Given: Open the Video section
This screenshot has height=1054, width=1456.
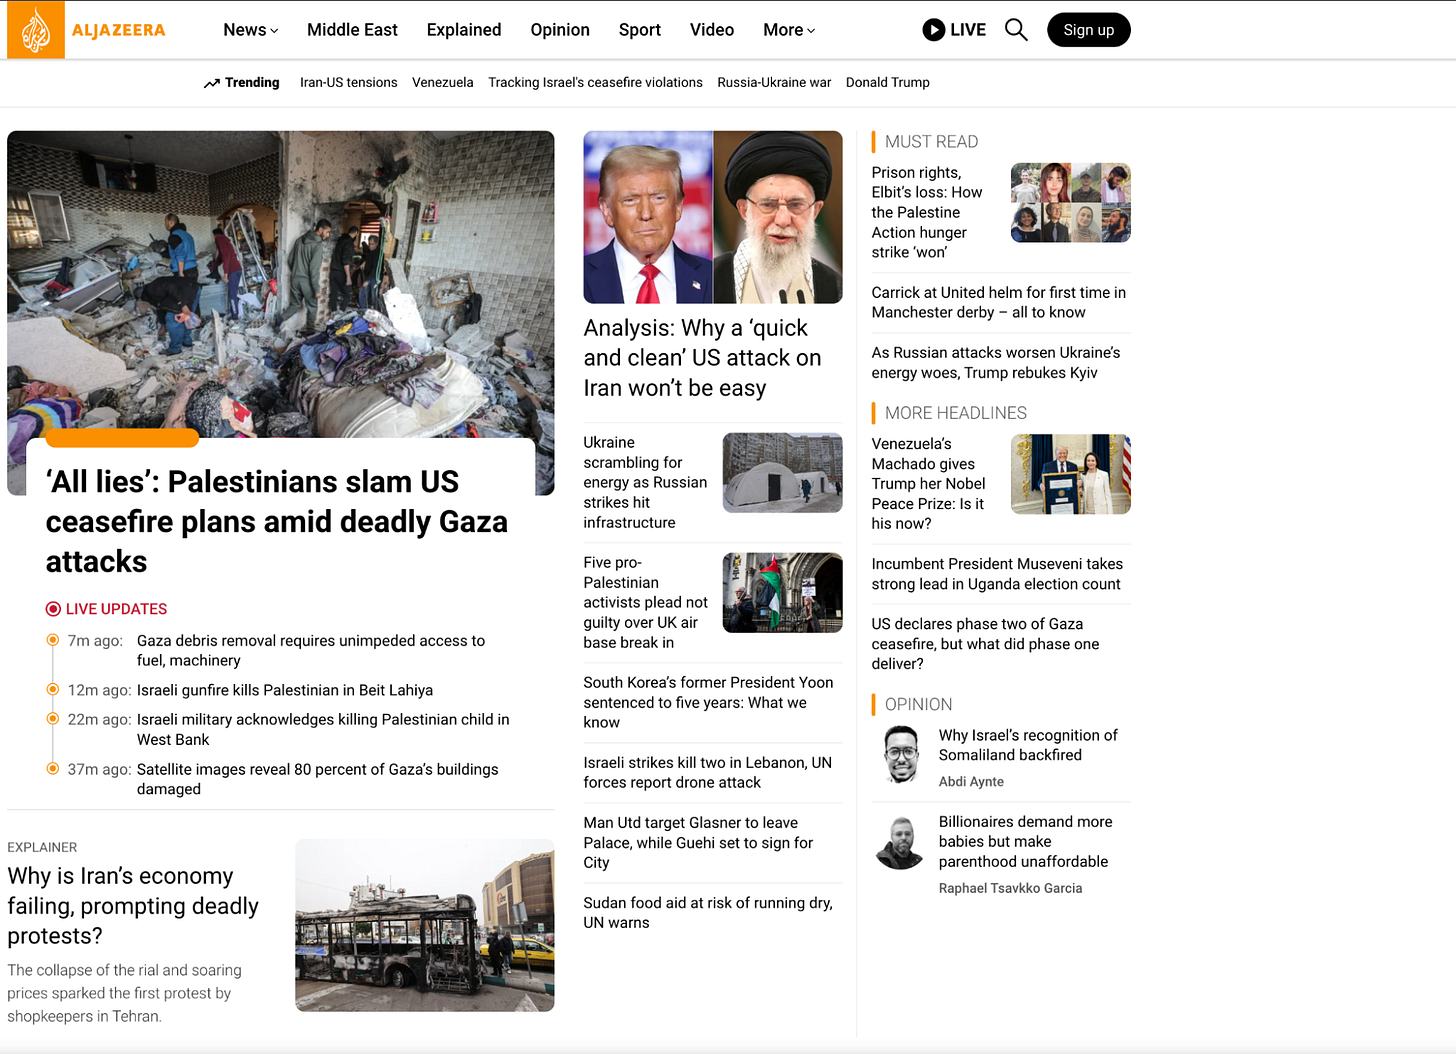Looking at the screenshot, I should point(712,30).
